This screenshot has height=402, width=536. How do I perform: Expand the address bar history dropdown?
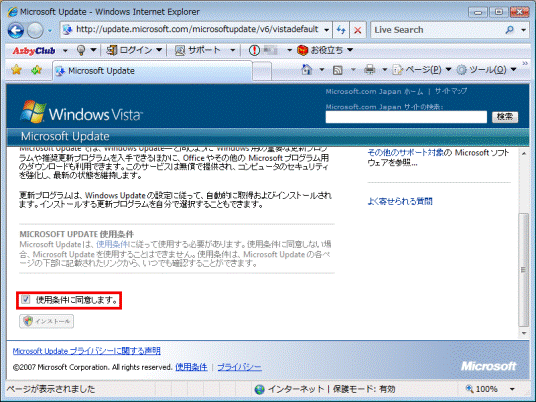click(x=326, y=30)
